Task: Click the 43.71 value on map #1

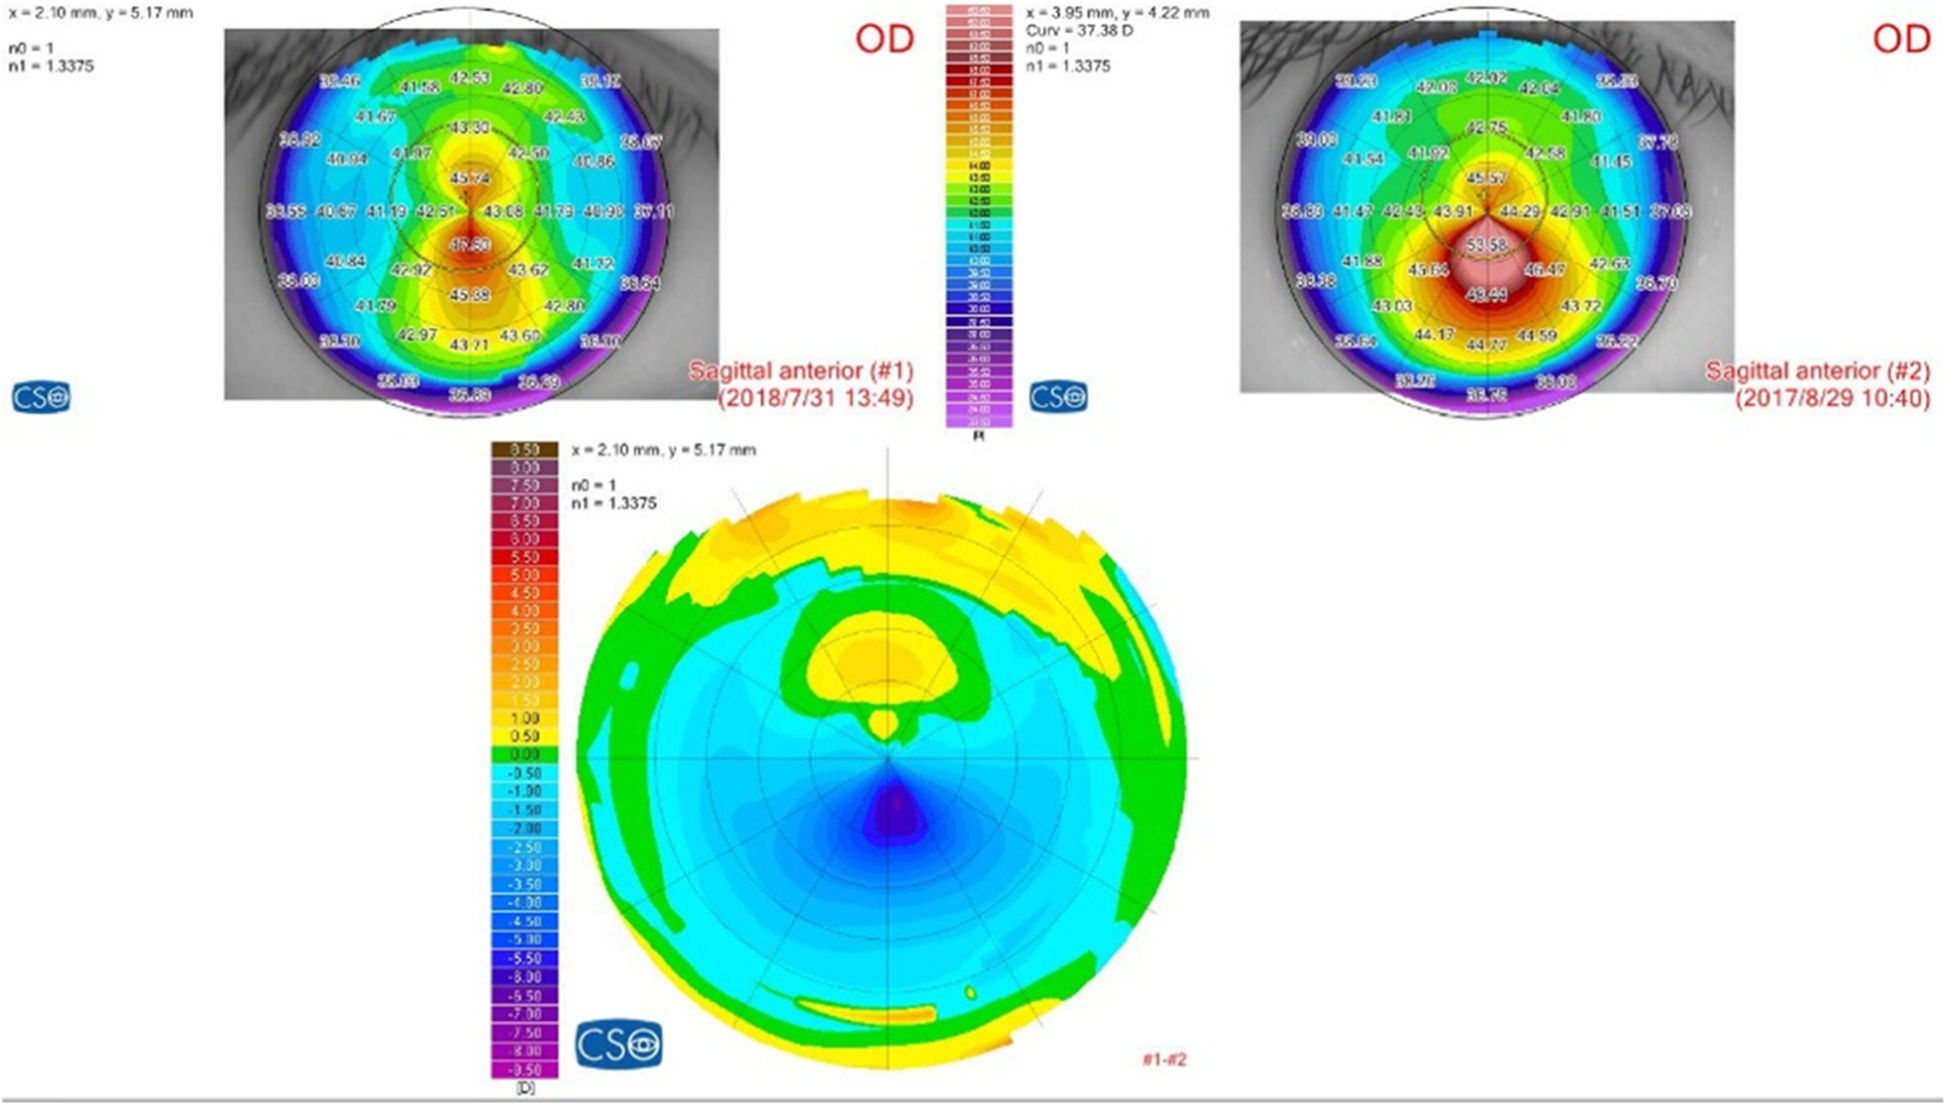Action: coord(470,345)
